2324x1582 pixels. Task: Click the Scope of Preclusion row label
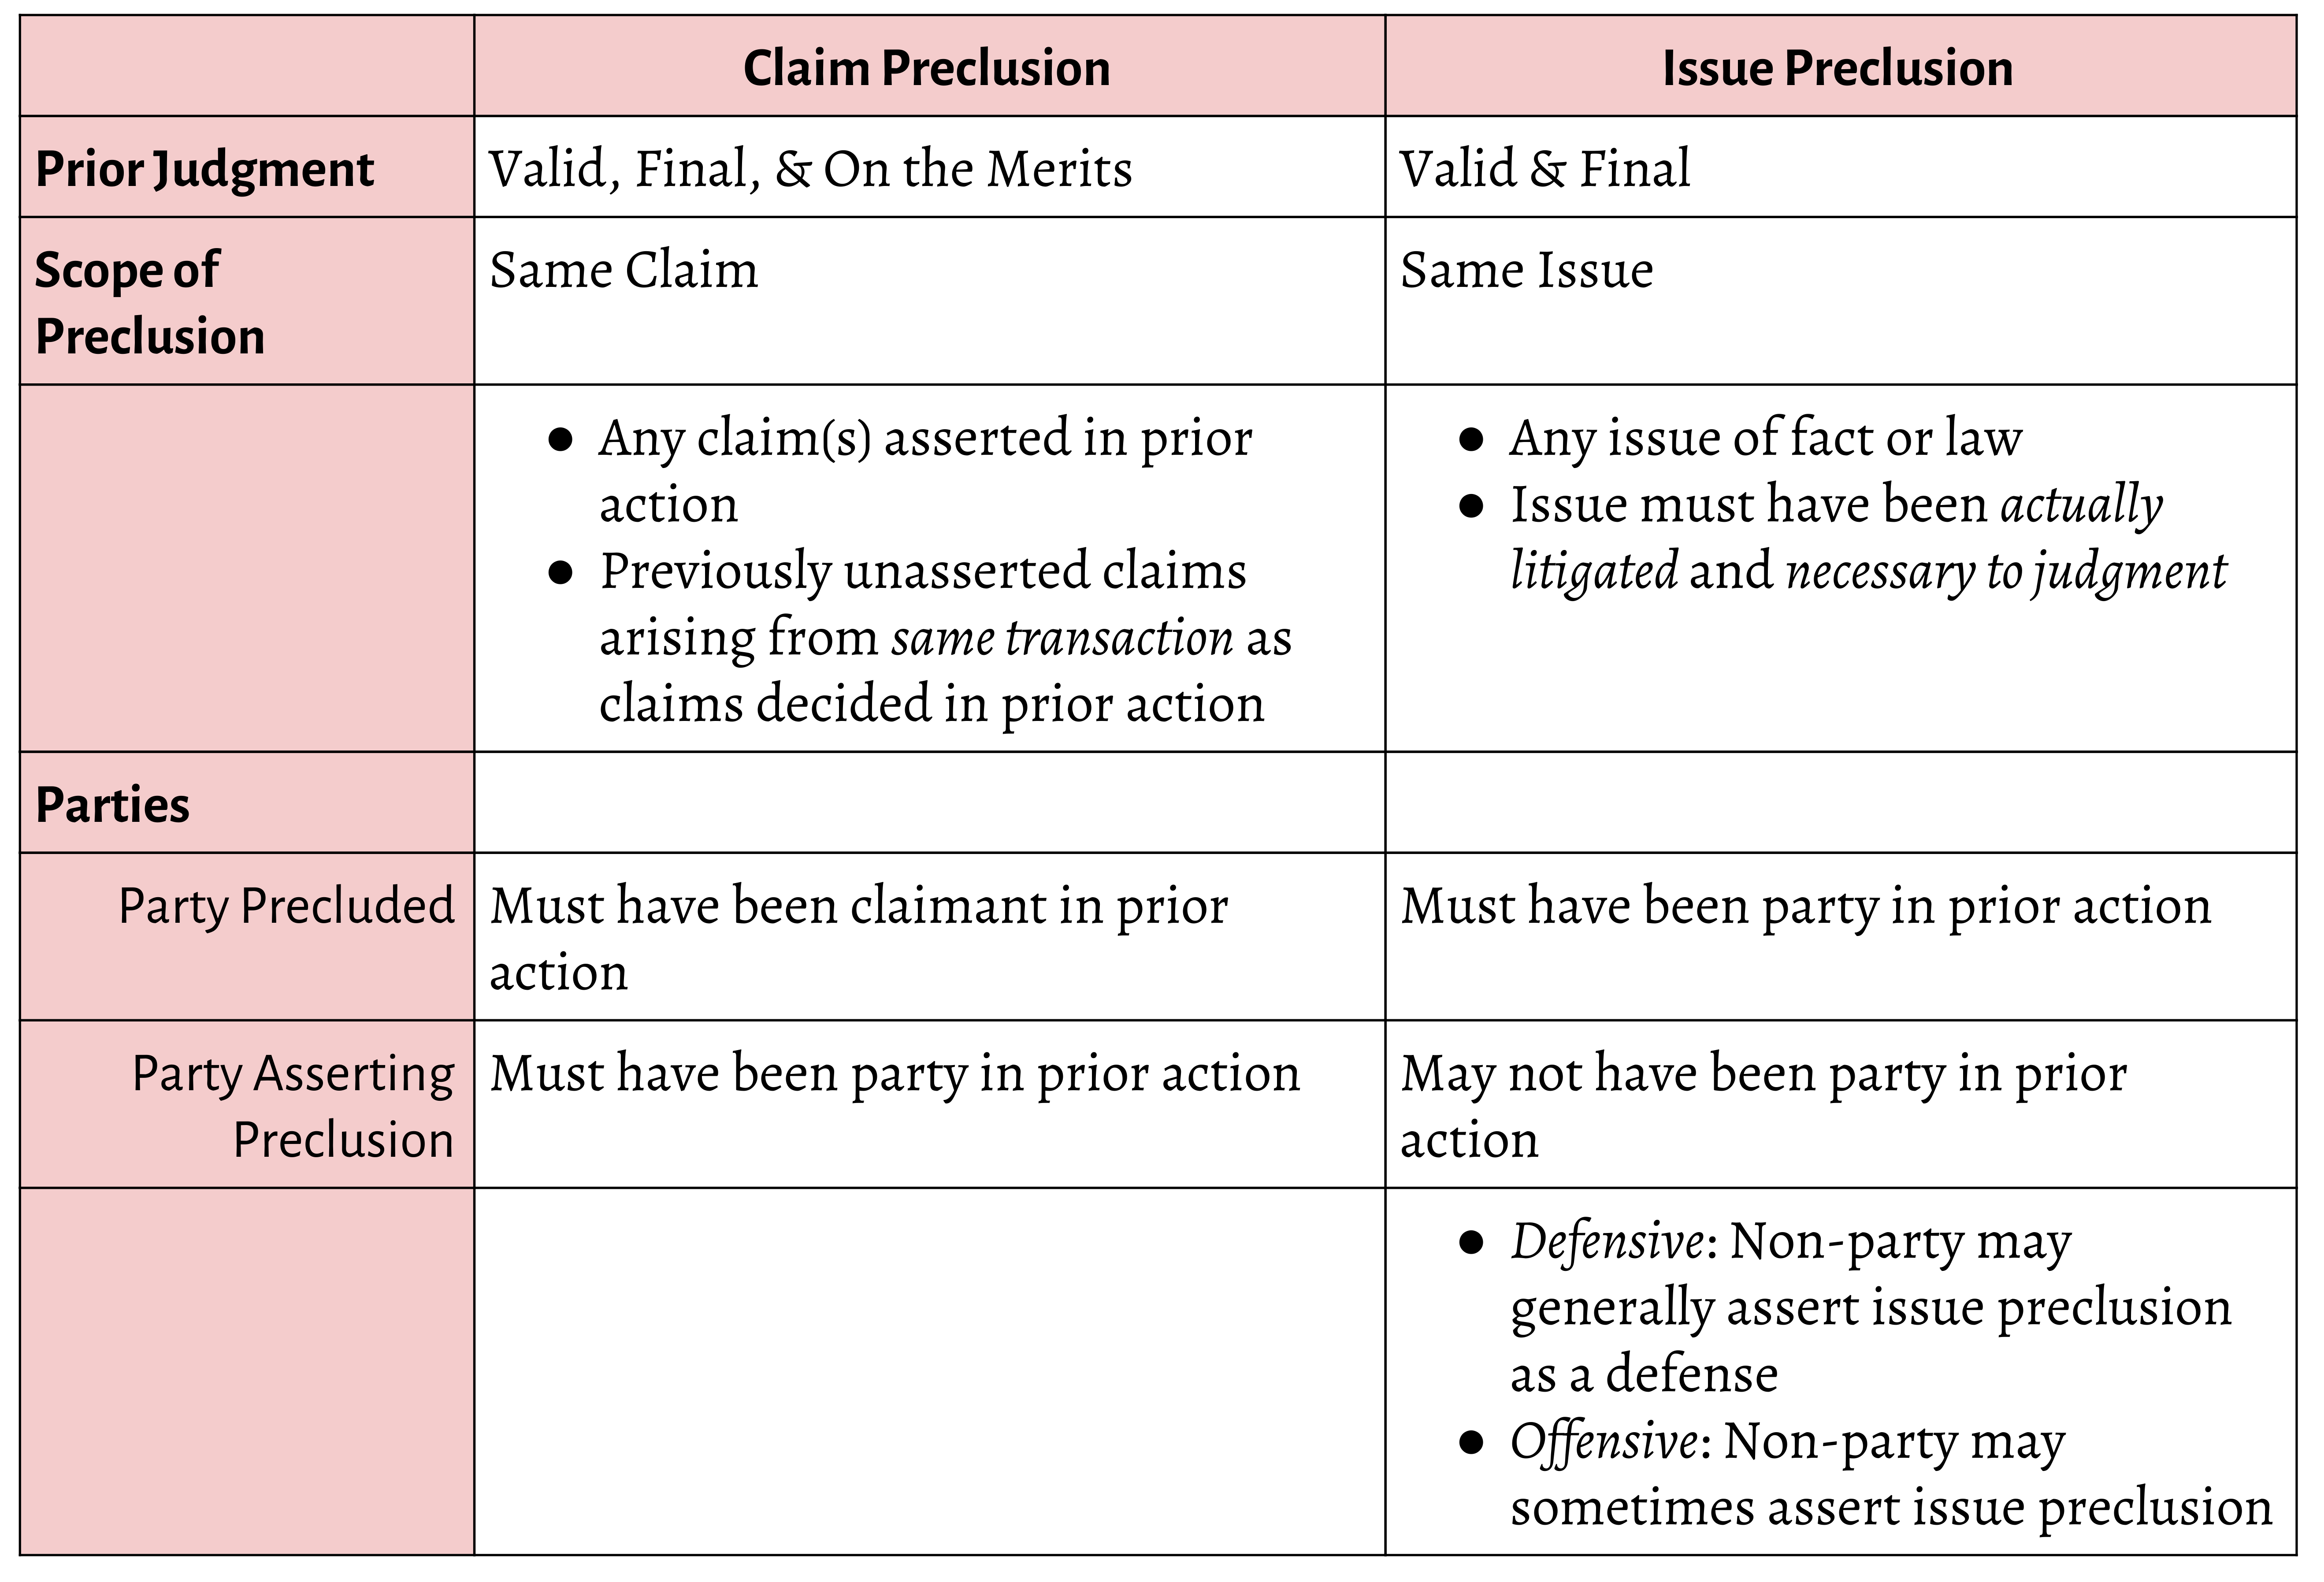[150, 302]
